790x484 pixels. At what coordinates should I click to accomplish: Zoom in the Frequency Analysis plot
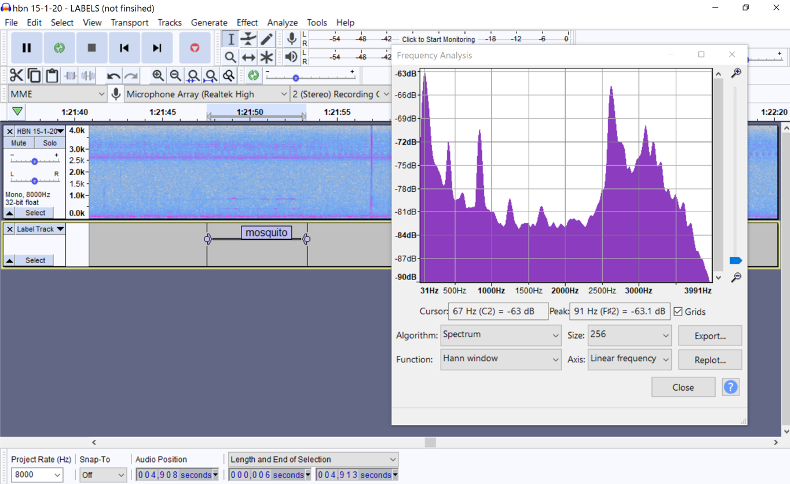(736, 73)
